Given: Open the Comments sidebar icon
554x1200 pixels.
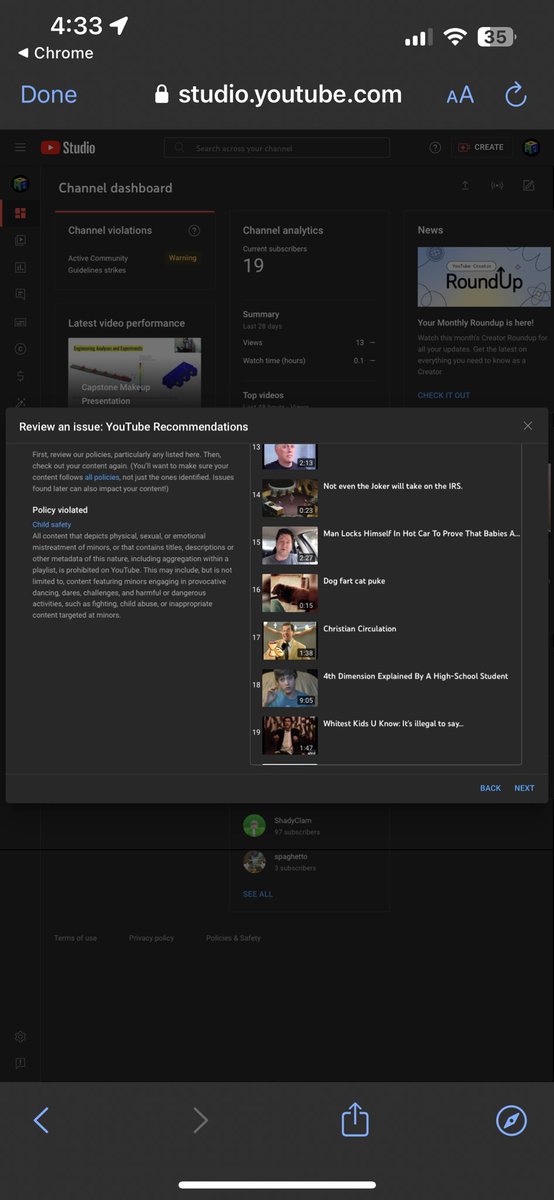Looking at the screenshot, I should pos(20,294).
